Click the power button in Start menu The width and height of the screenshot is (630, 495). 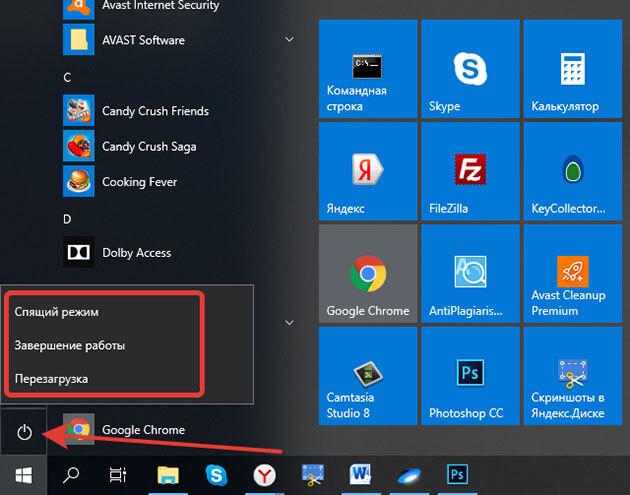coord(24,432)
